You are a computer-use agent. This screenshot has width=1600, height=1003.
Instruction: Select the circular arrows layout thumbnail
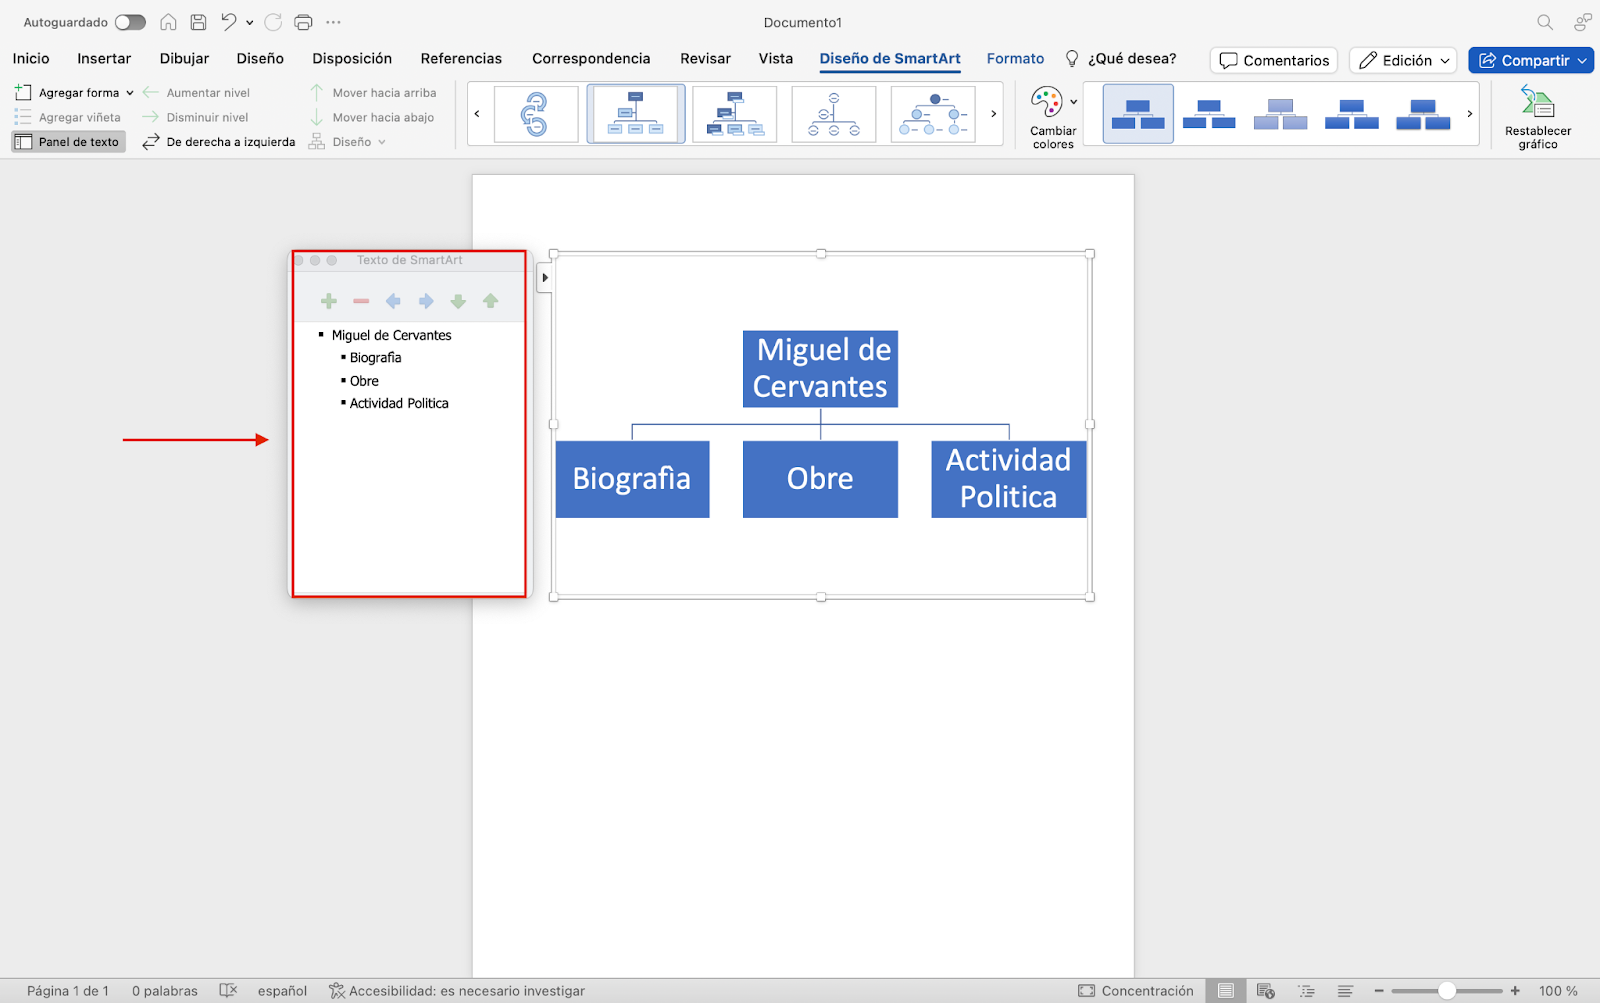click(x=536, y=114)
